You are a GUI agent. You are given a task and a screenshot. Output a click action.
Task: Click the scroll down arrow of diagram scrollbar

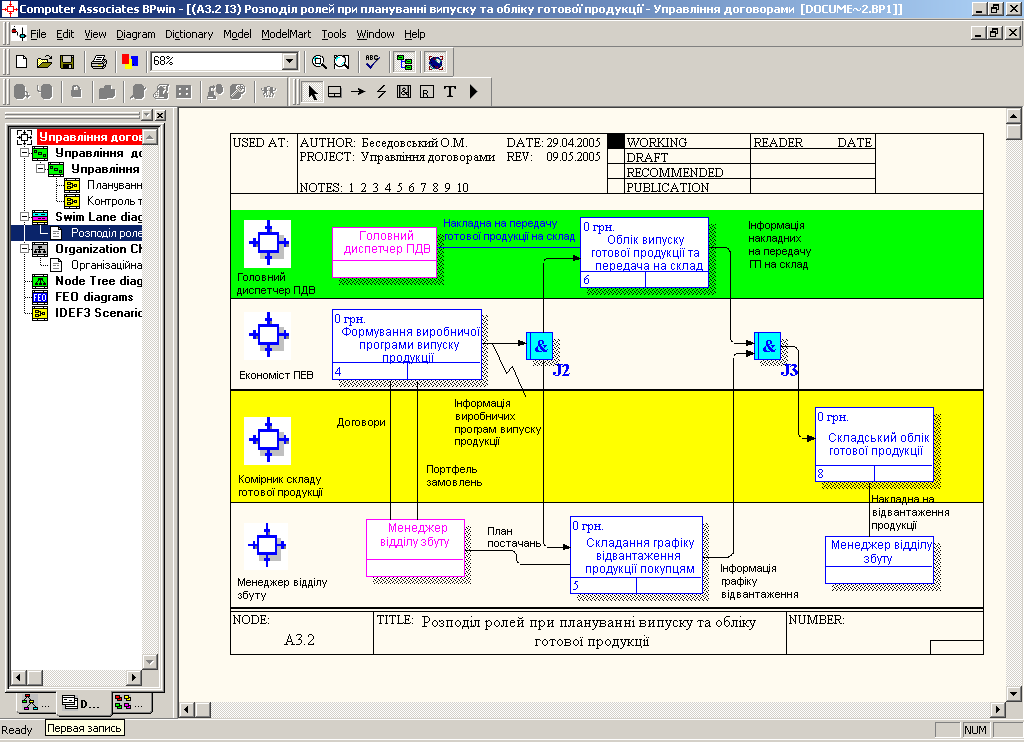coord(1014,694)
